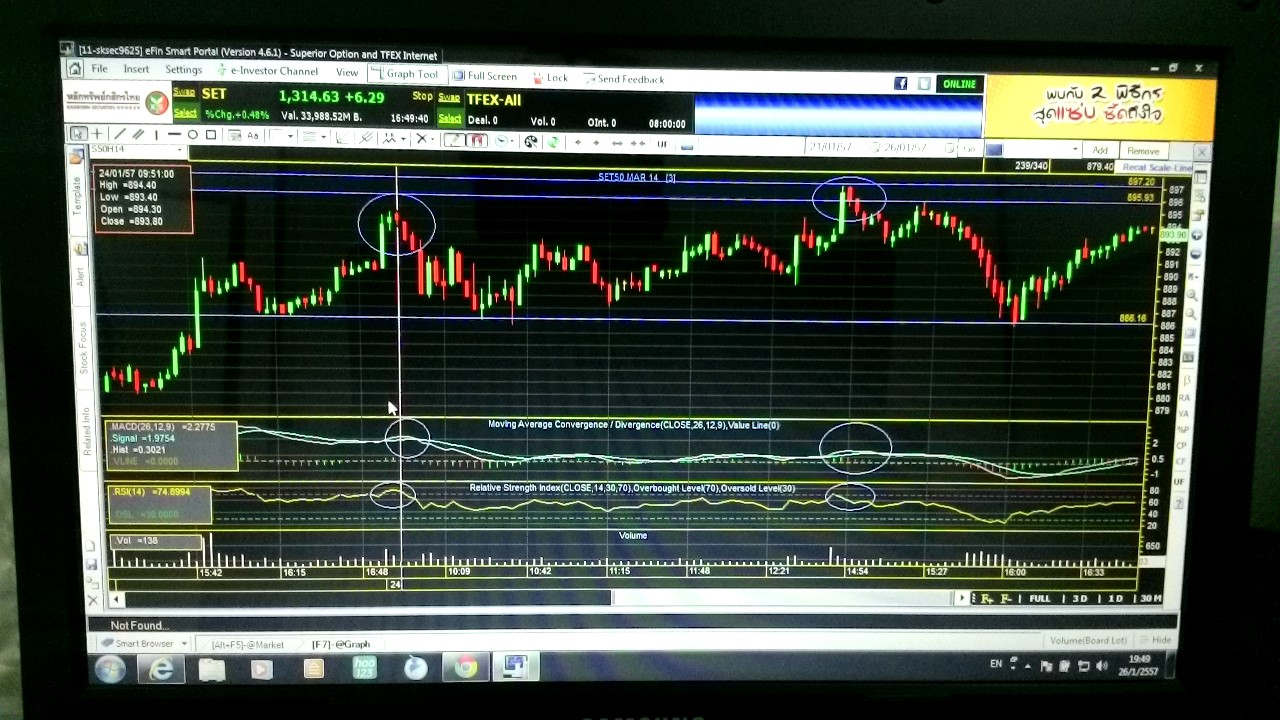Viewport: 1280px width, 720px height.
Task: Pick the diagonal trend line tool
Action: [x=119, y=134]
